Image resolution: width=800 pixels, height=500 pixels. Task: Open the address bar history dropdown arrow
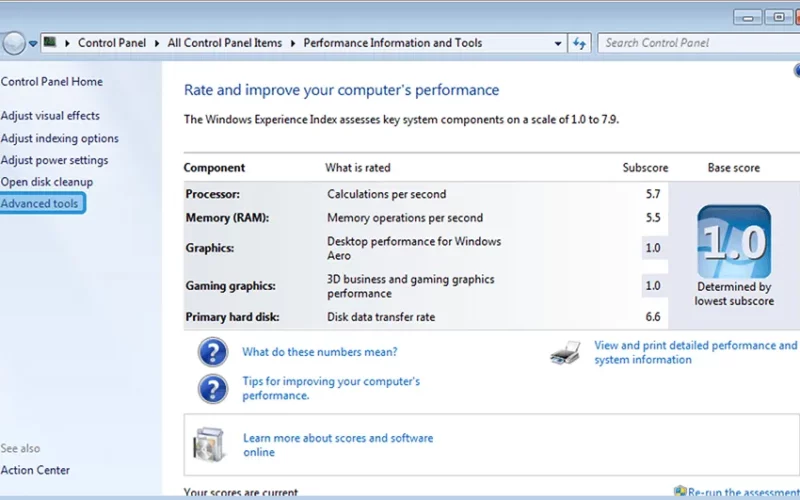pyautogui.click(x=558, y=43)
